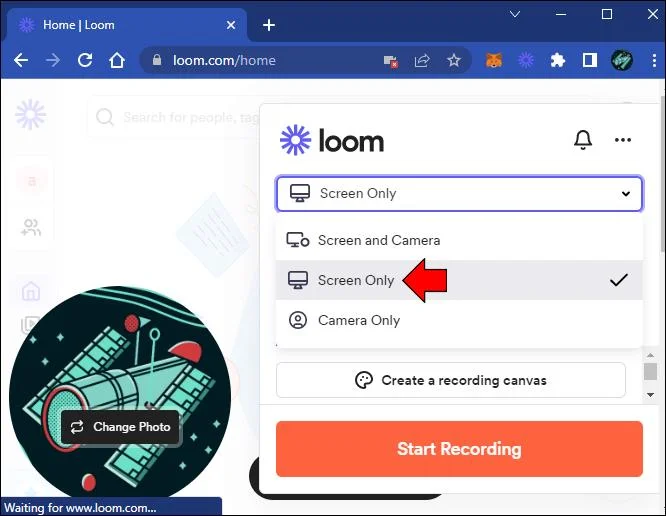Select the Home | Loom browser tab

pos(125,25)
